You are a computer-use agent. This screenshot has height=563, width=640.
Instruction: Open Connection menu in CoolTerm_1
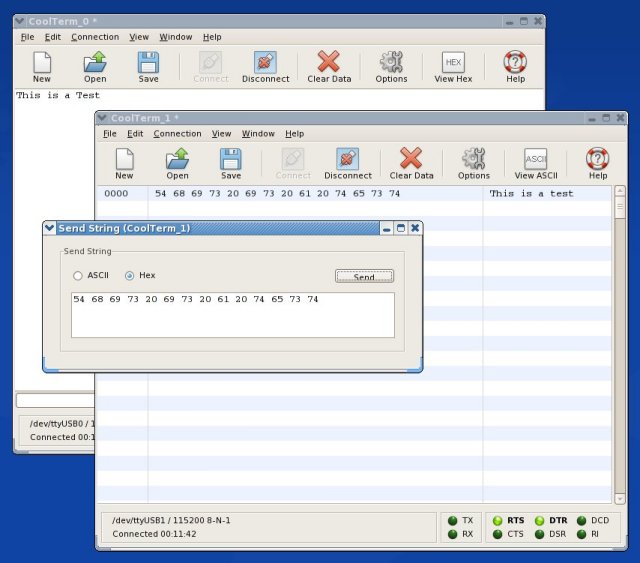point(178,134)
